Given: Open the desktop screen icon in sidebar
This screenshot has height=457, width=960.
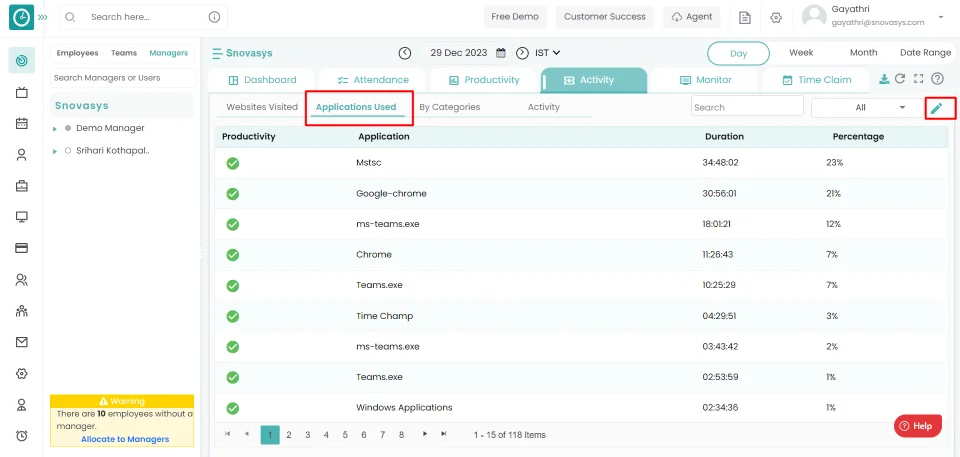Looking at the screenshot, I should [21, 217].
